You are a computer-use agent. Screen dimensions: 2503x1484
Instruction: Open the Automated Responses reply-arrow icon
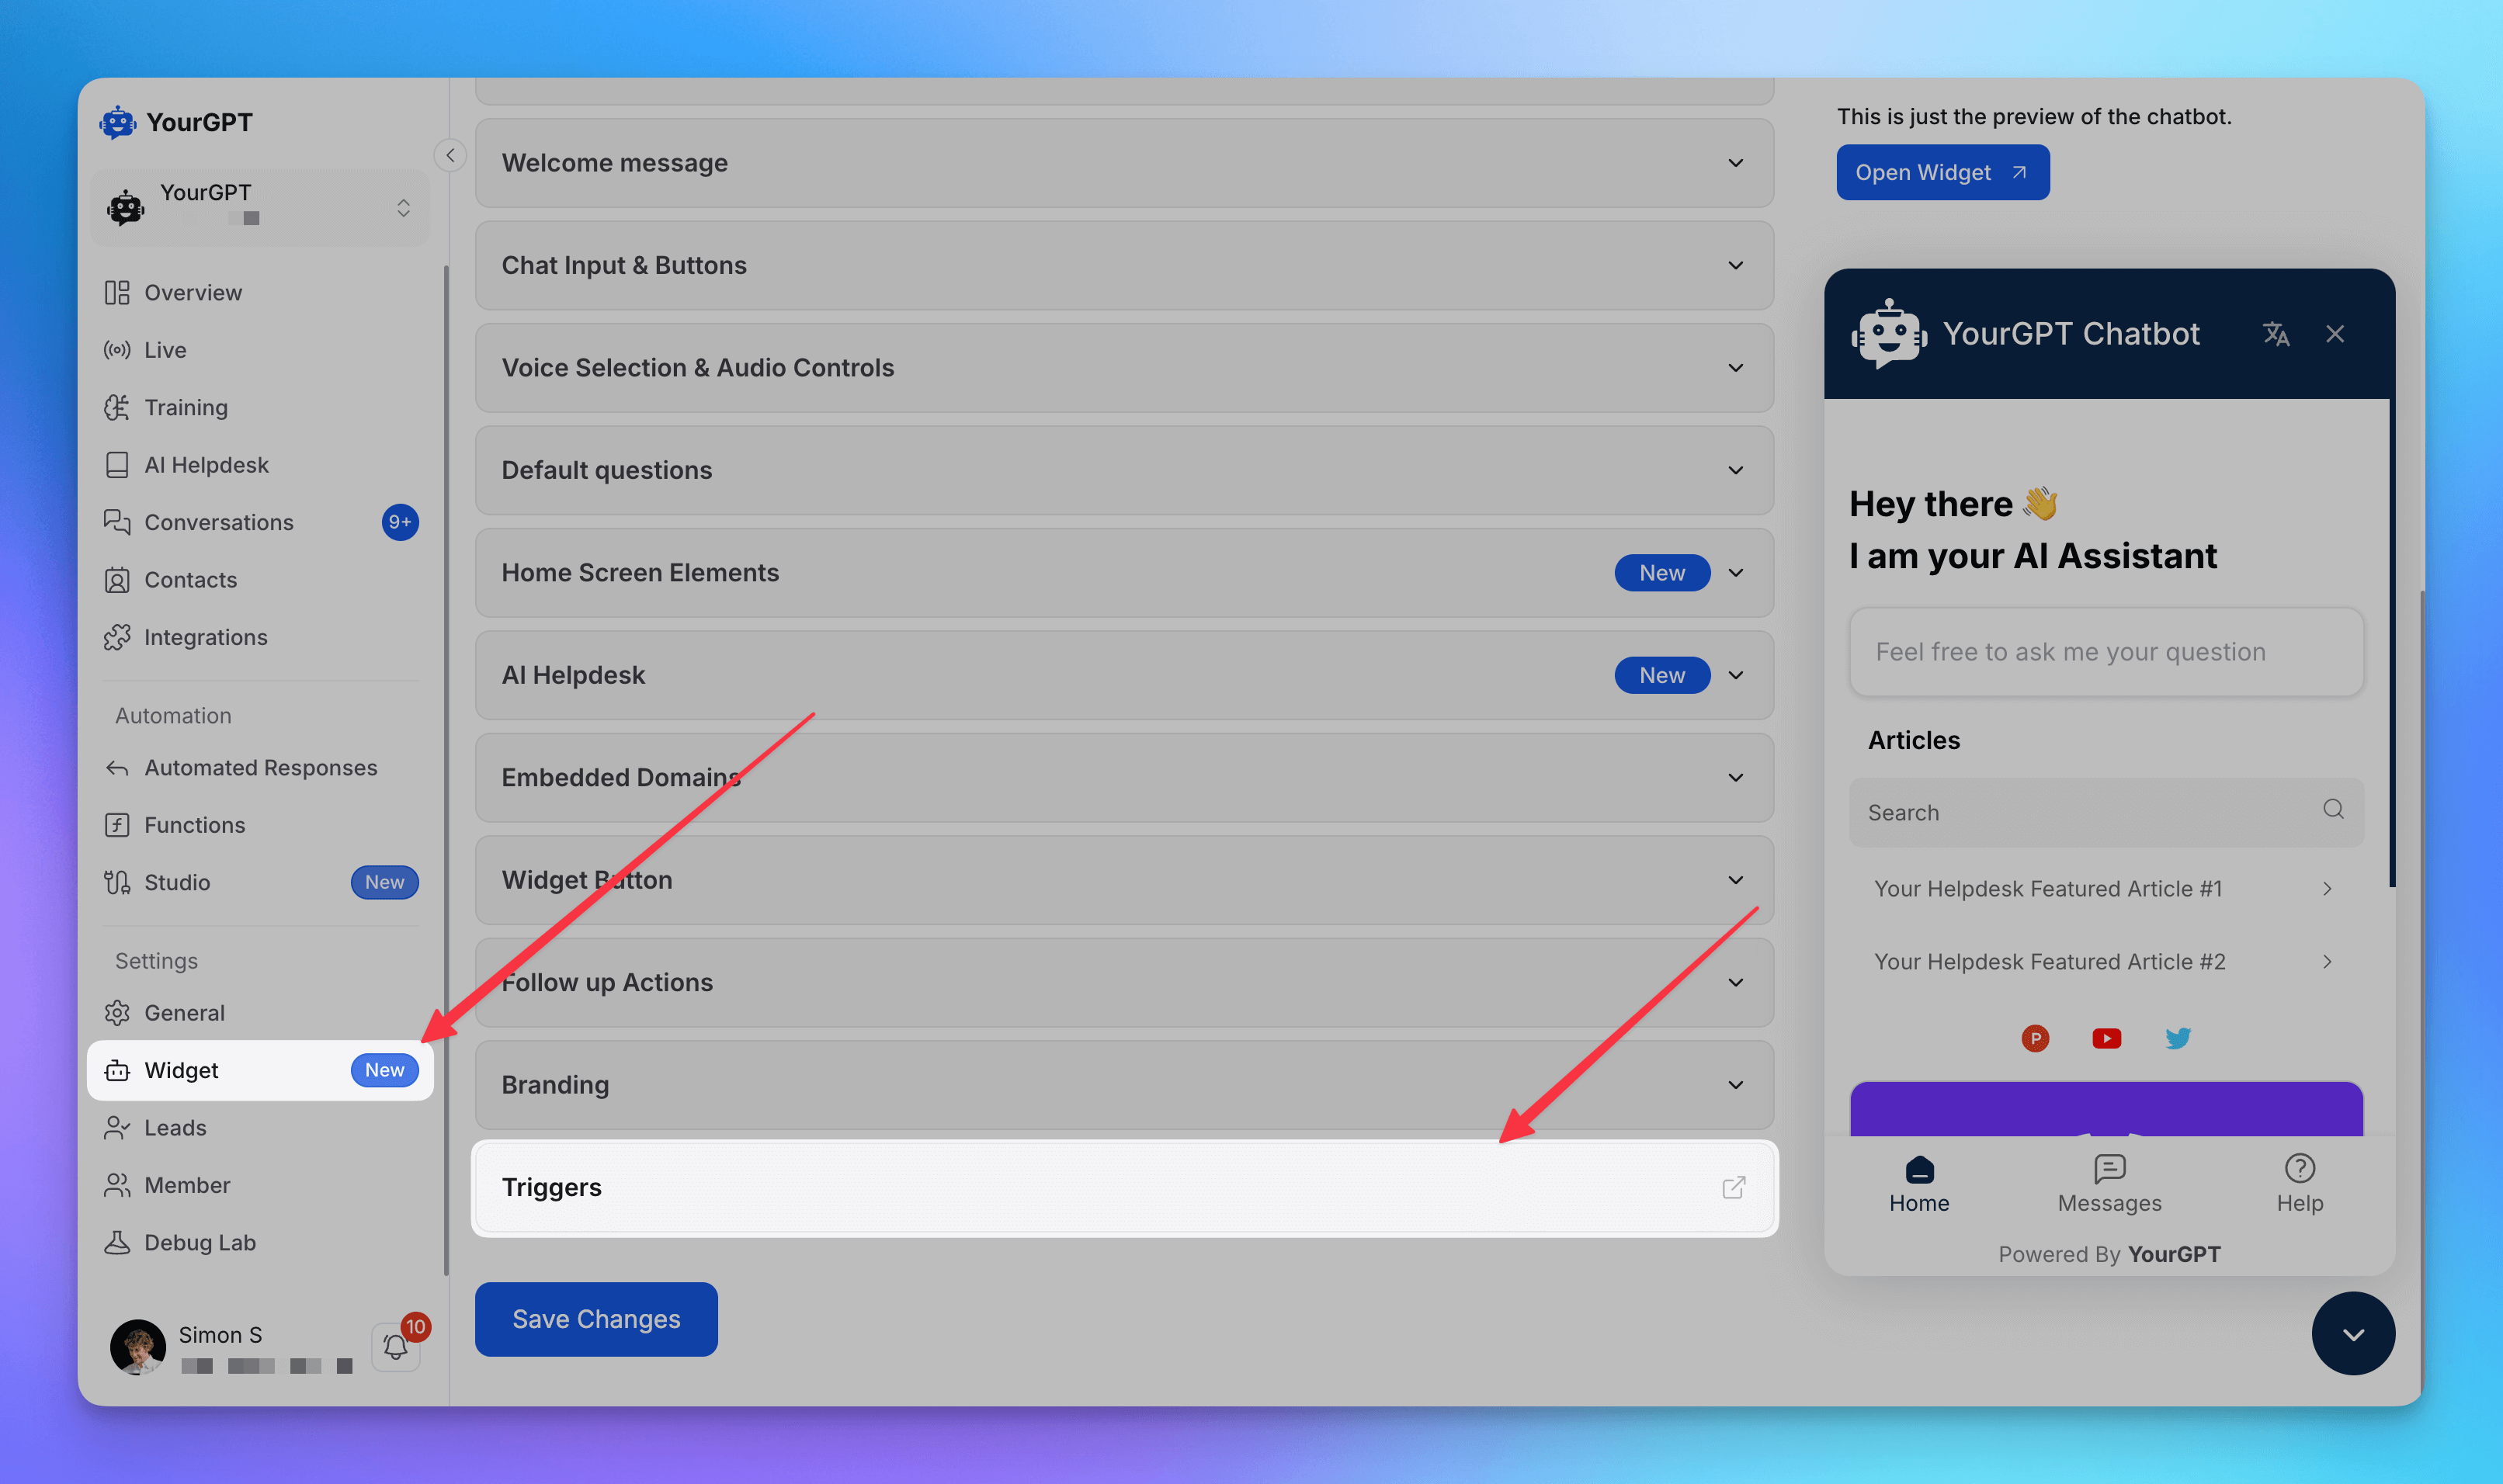[x=117, y=767]
